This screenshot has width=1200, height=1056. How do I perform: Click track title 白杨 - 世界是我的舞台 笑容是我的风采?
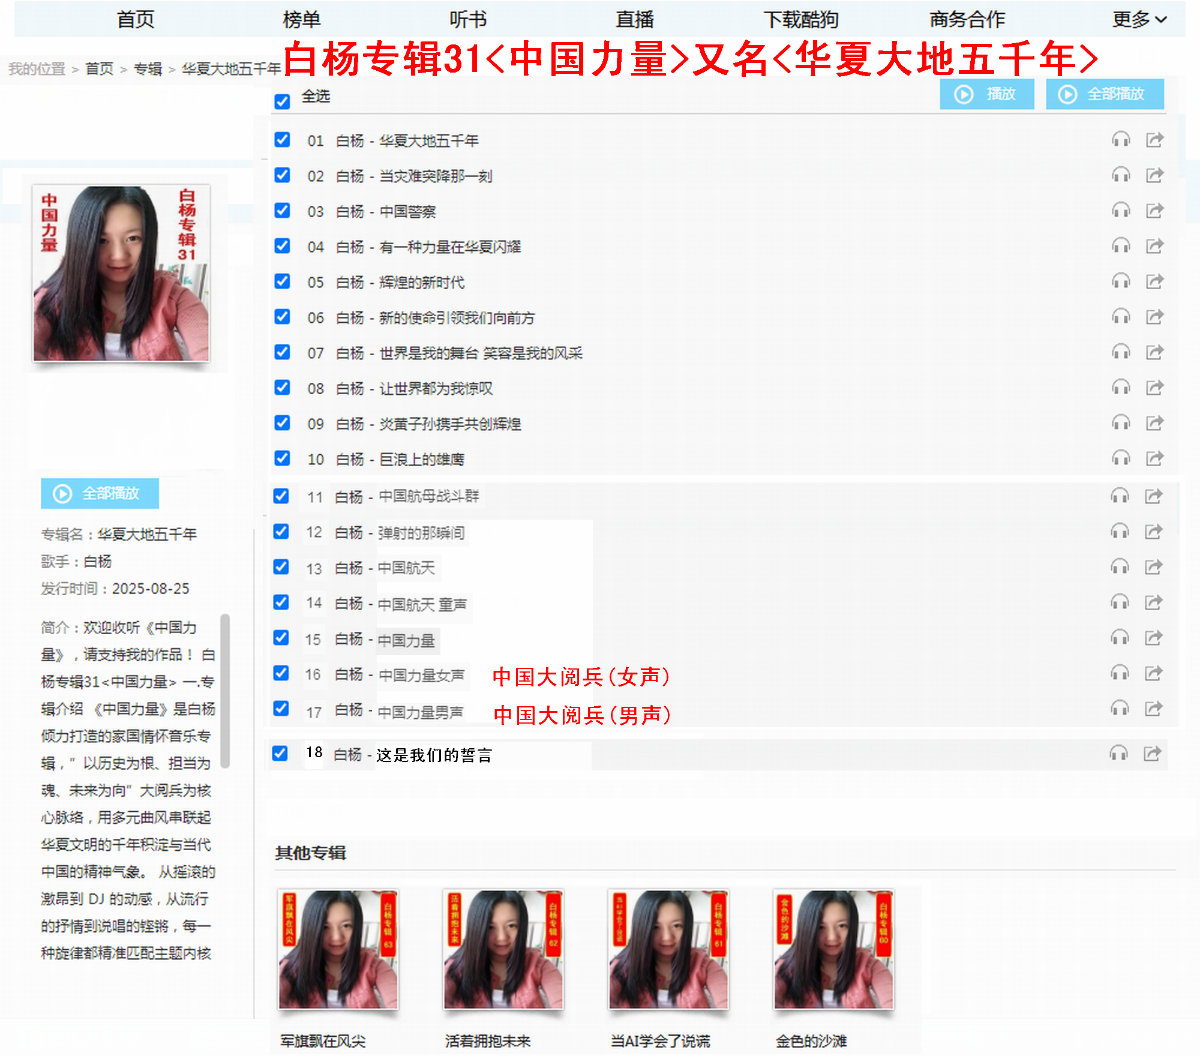(x=459, y=352)
